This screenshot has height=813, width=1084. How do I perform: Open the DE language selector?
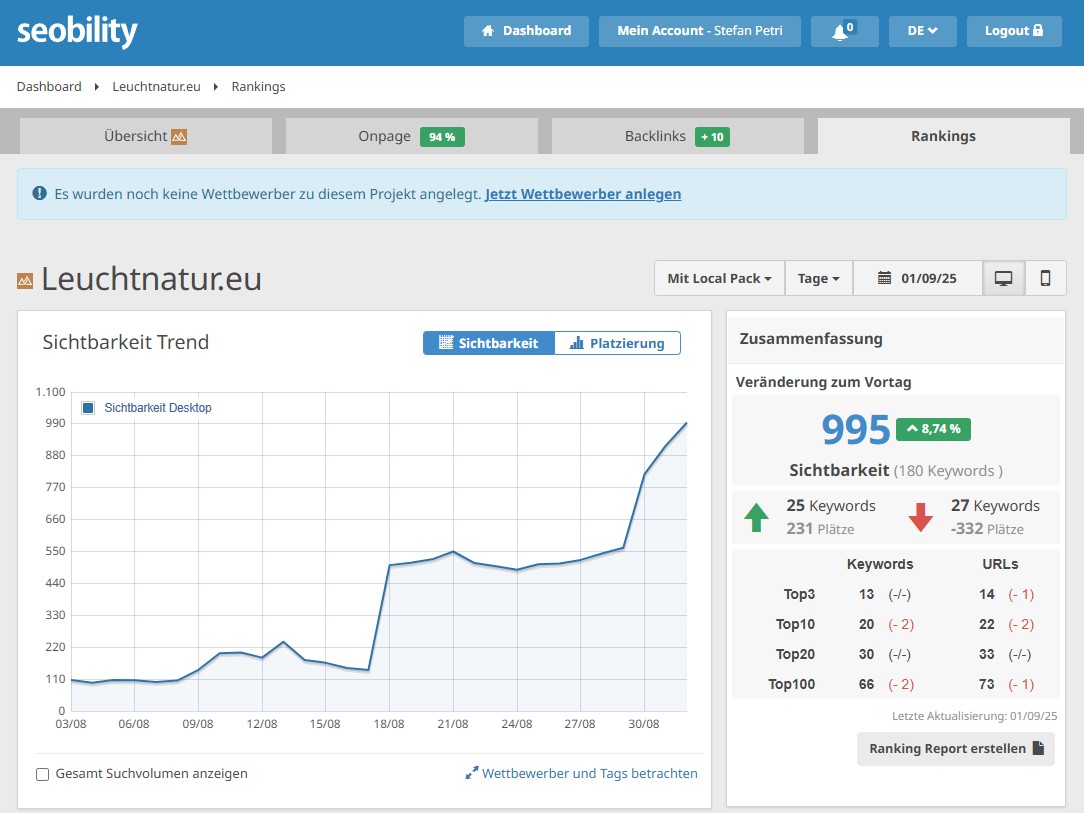pos(921,31)
